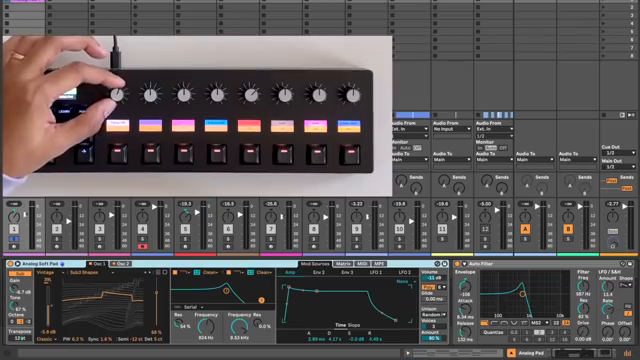Screen dimensions: 640x360
Task: Open the MPE tab
Action: point(379,264)
